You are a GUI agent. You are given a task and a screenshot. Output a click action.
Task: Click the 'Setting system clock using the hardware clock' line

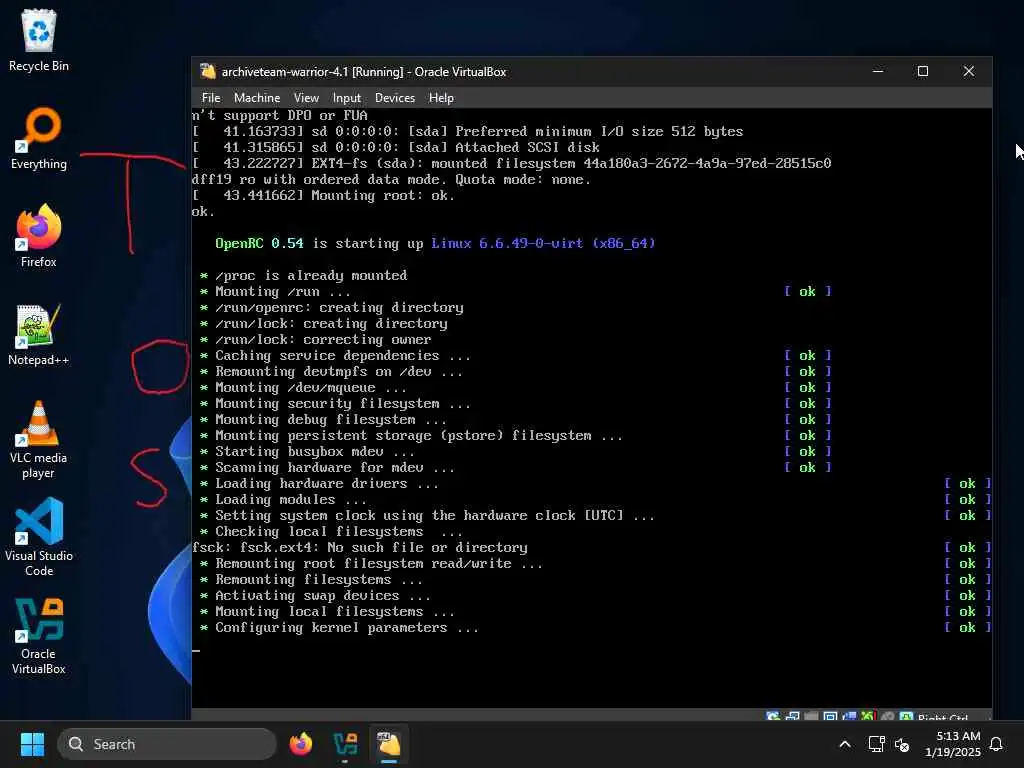(434, 515)
